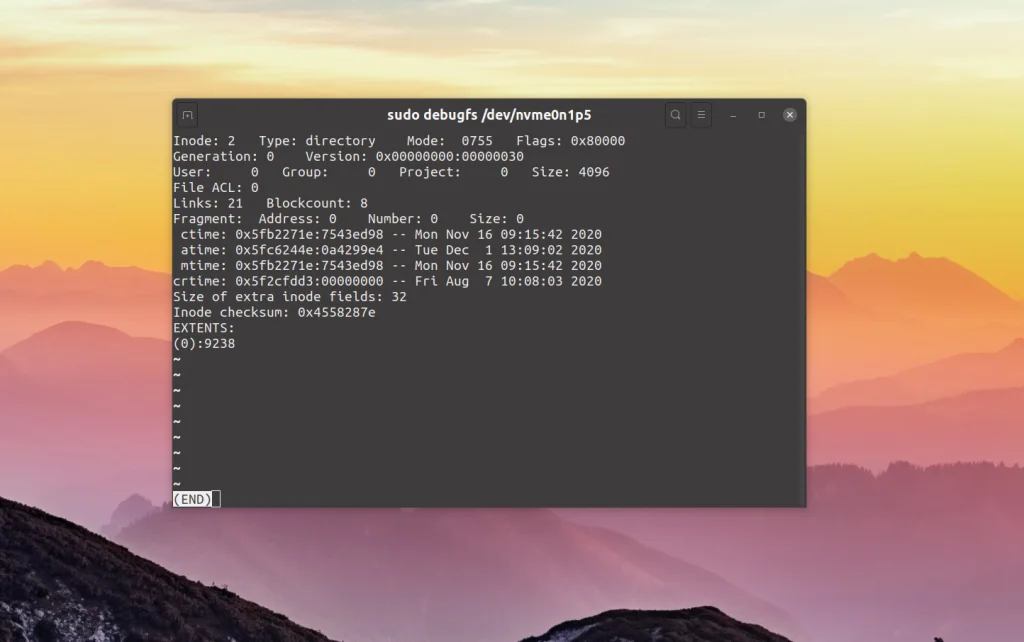Click the tab adder icon top left
The height and width of the screenshot is (642, 1024).
[186, 114]
